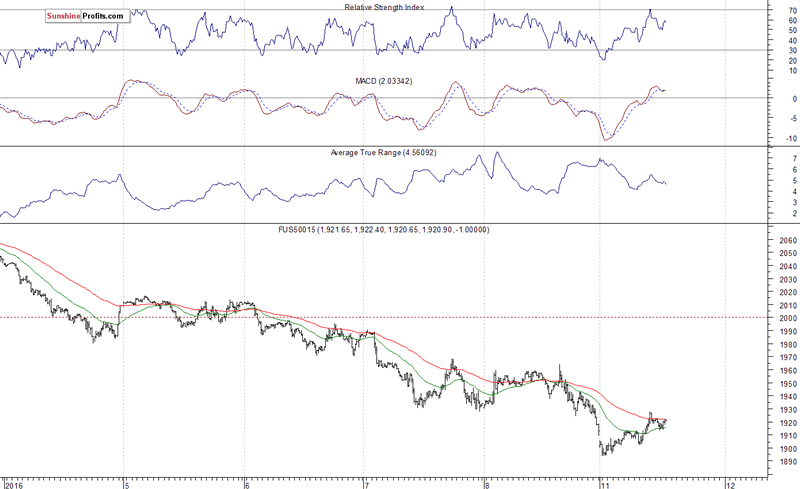The width and height of the screenshot is (800, 489).
Task: Click the 1890 price axis label
Action: [788, 462]
